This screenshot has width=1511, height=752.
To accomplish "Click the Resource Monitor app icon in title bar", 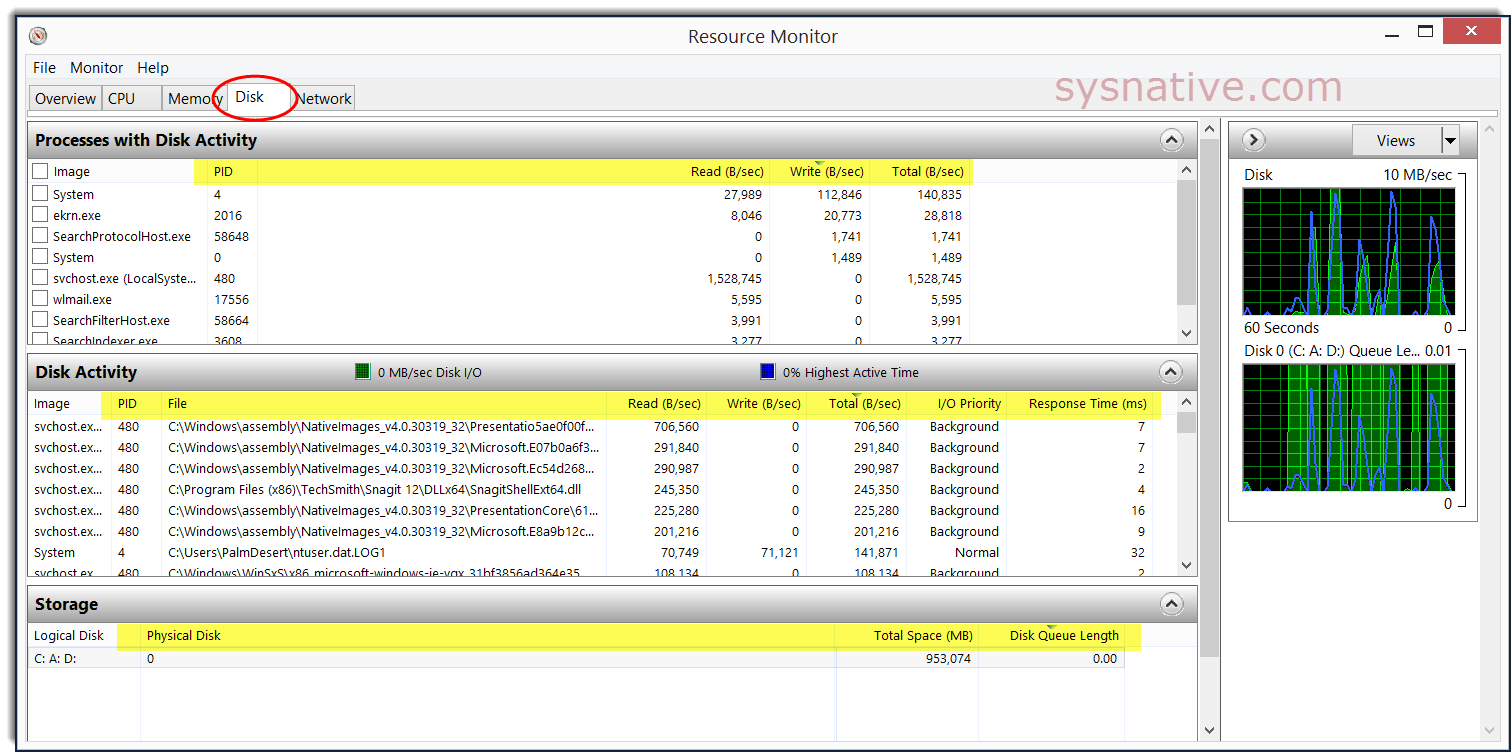I will click(38, 36).
